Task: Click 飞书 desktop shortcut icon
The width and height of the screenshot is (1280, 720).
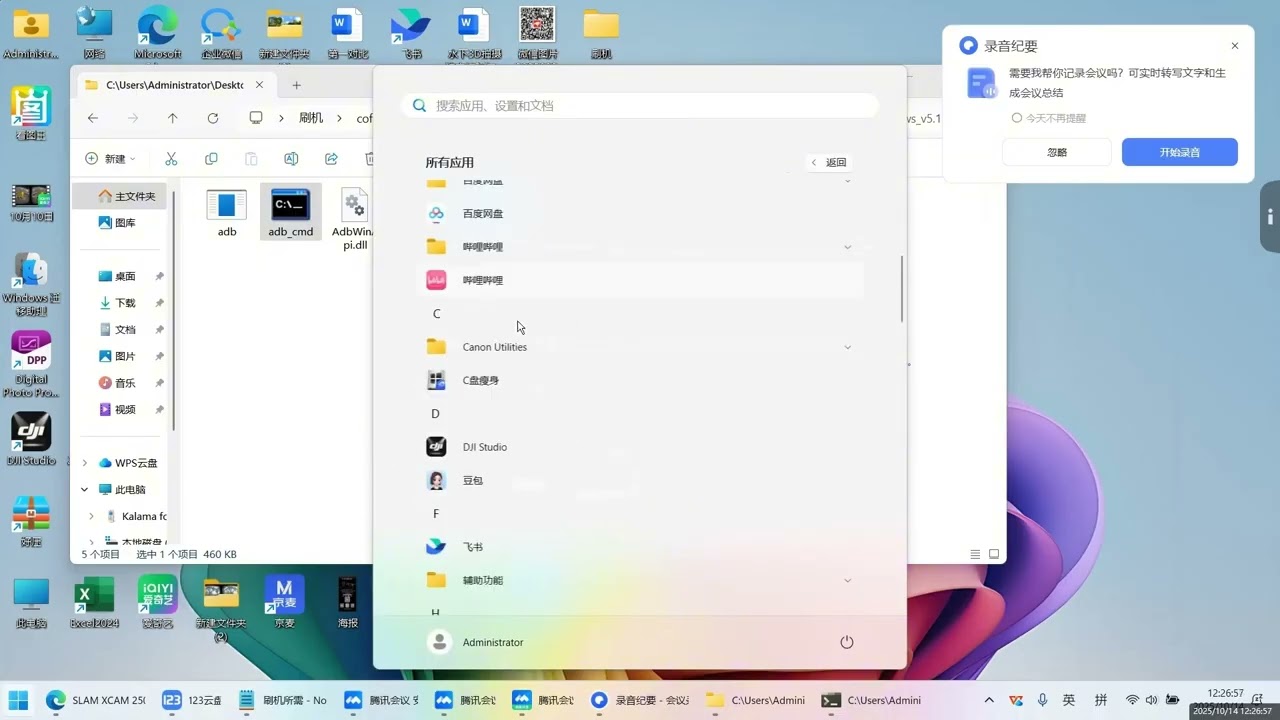Action: (x=411, y=33)
